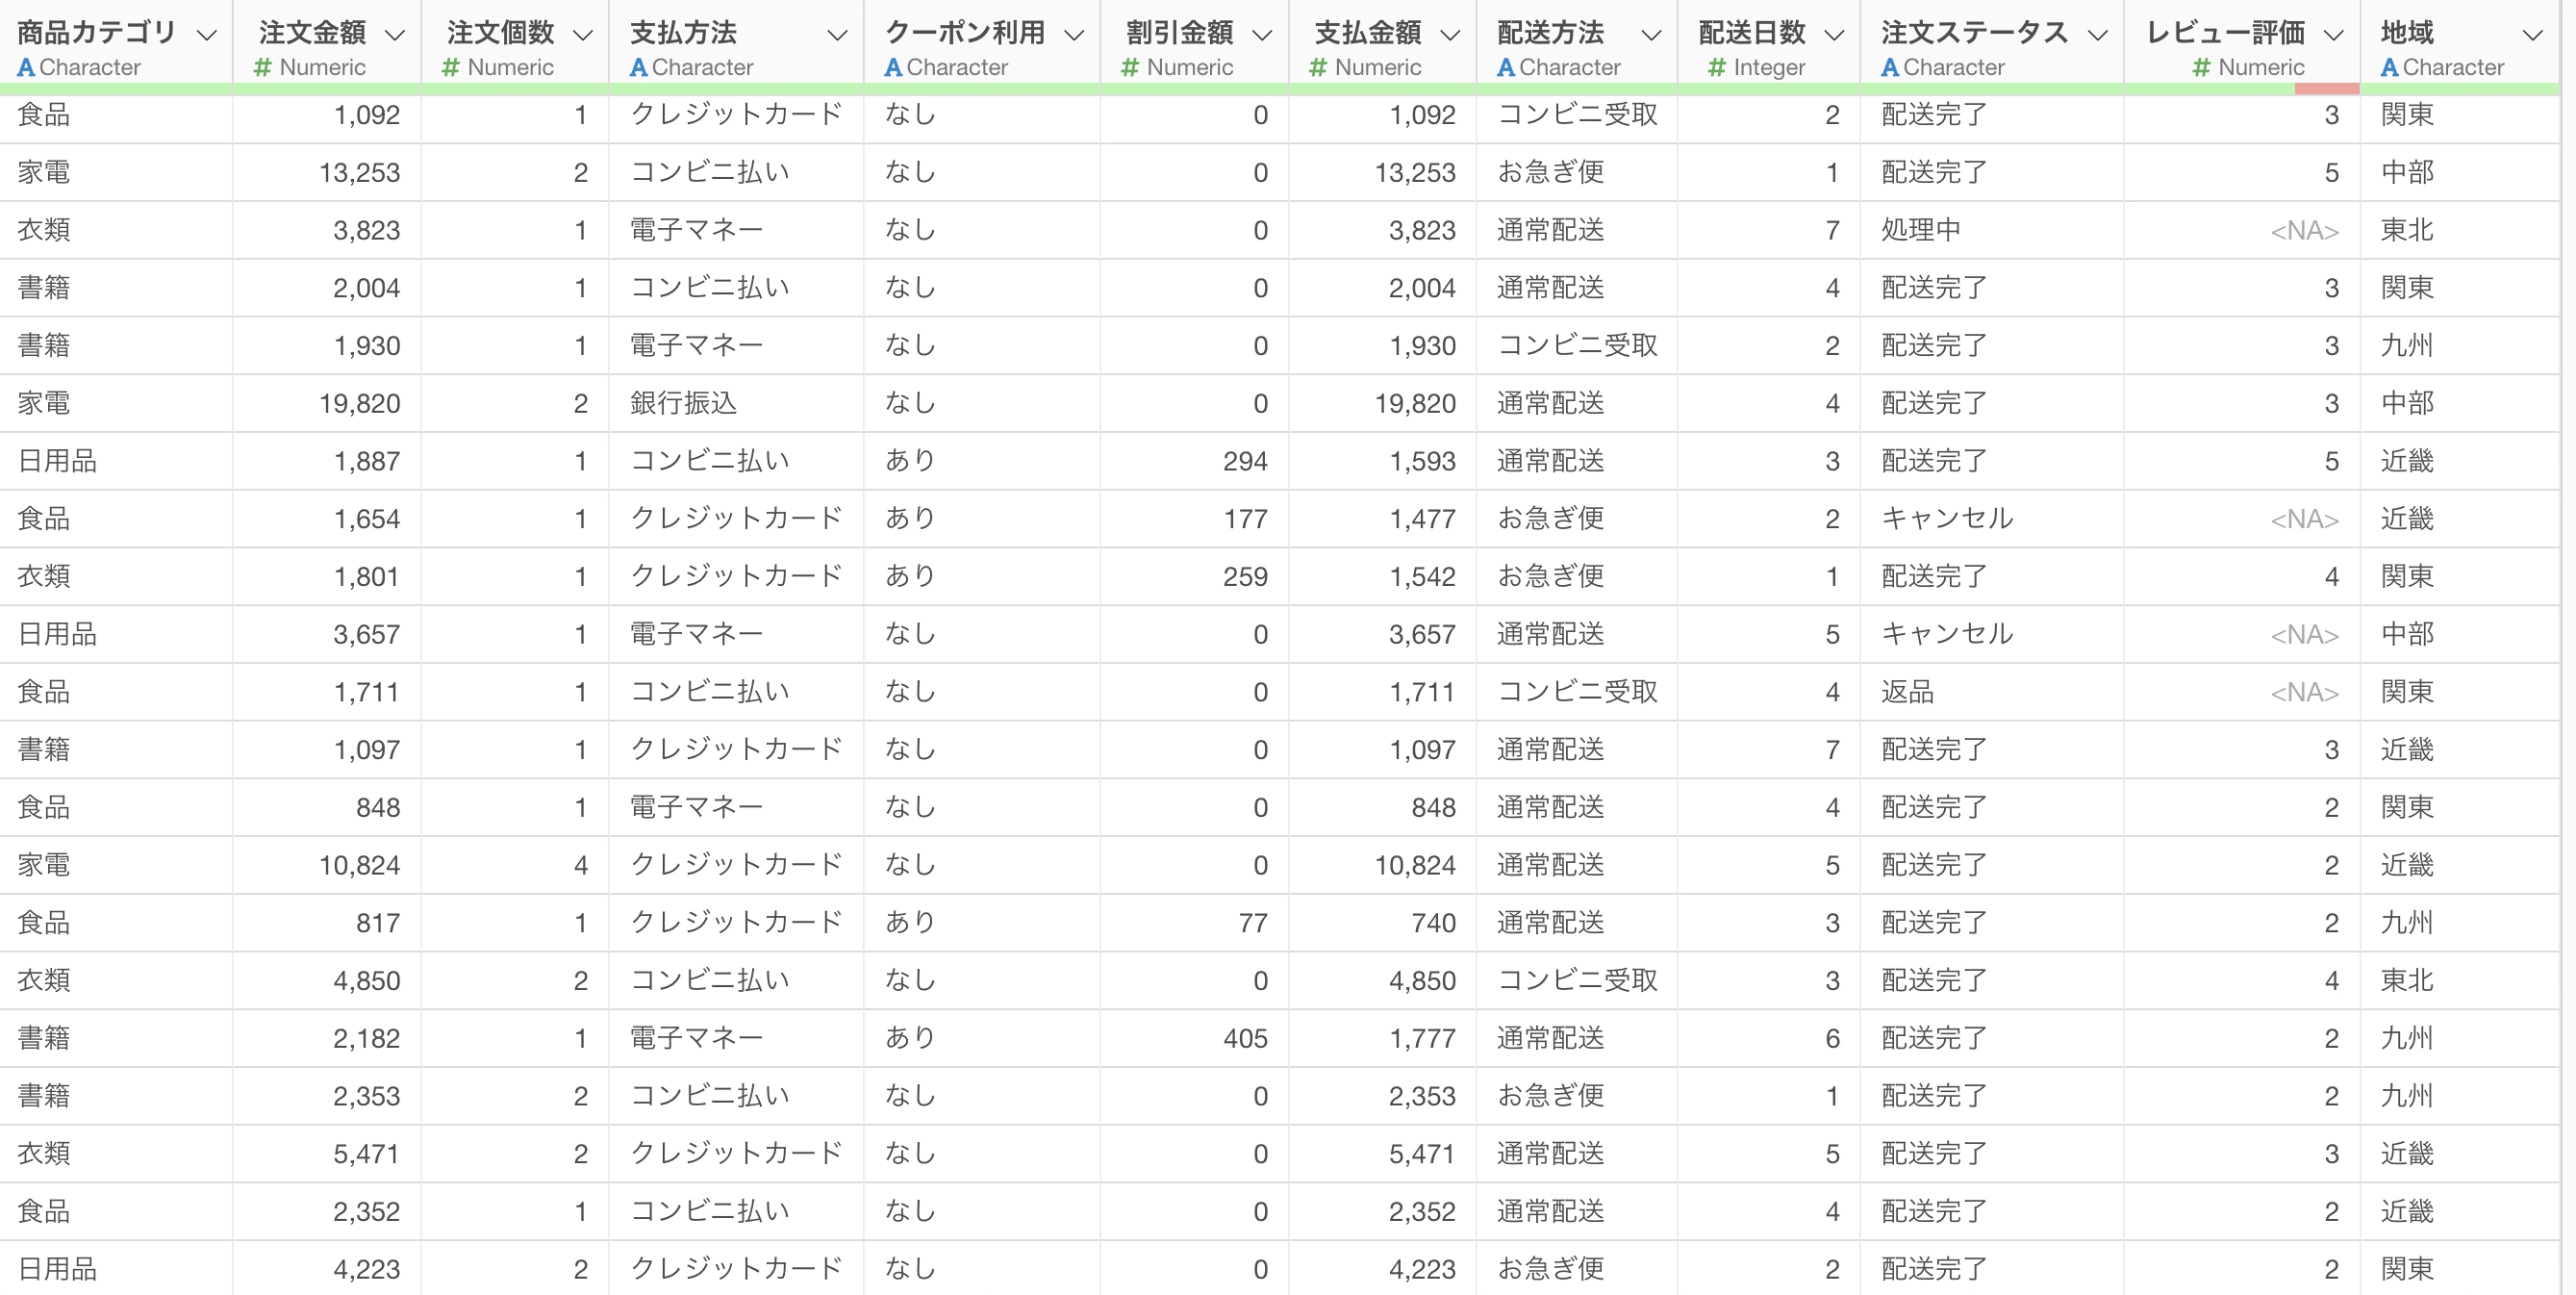Open the クーポン利用 column menu chevron

1074,35
